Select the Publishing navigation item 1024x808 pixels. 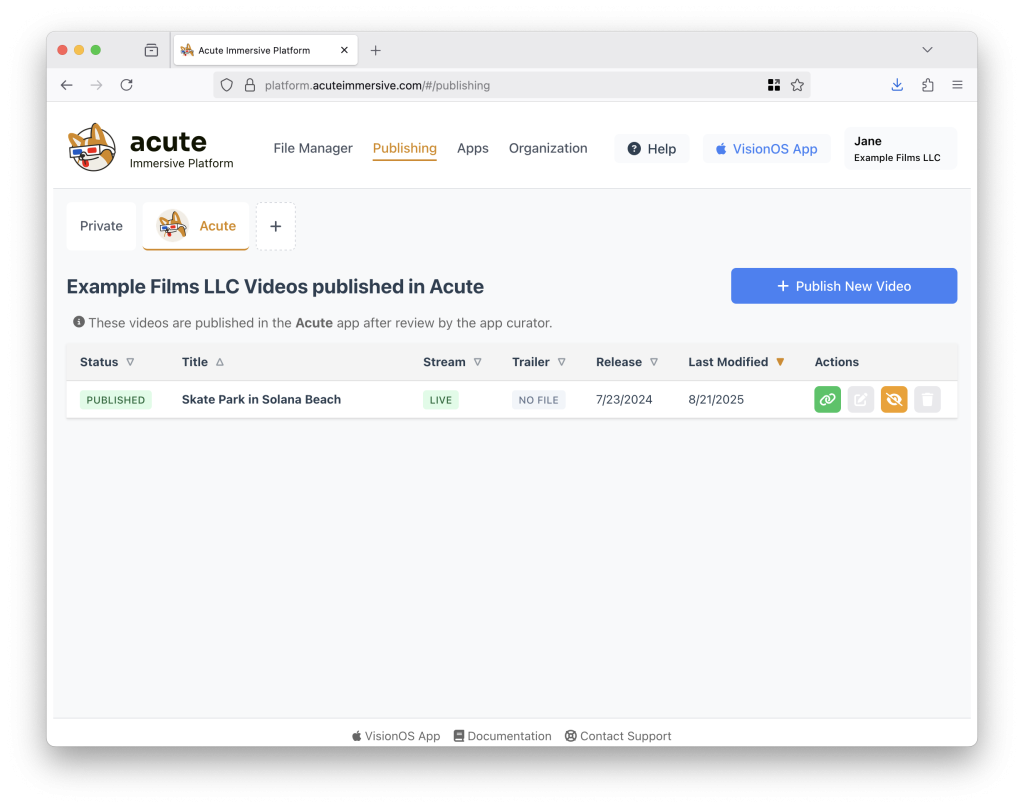coord(405,148)
